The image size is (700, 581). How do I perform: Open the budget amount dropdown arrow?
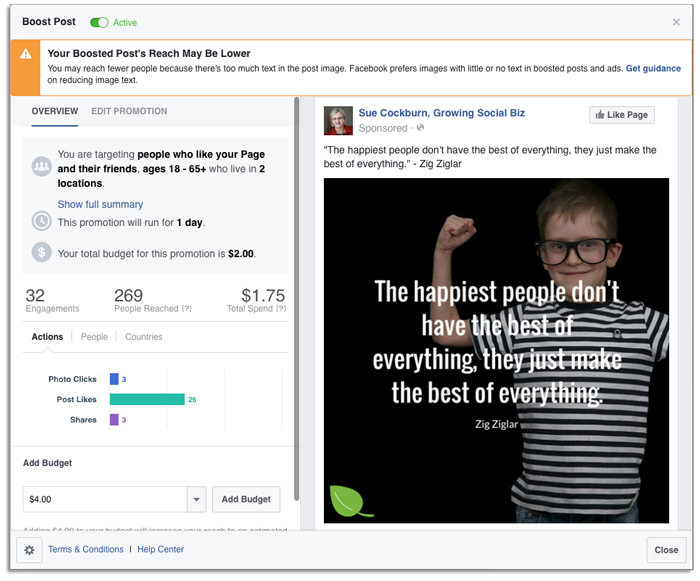[x=196, y=499]
